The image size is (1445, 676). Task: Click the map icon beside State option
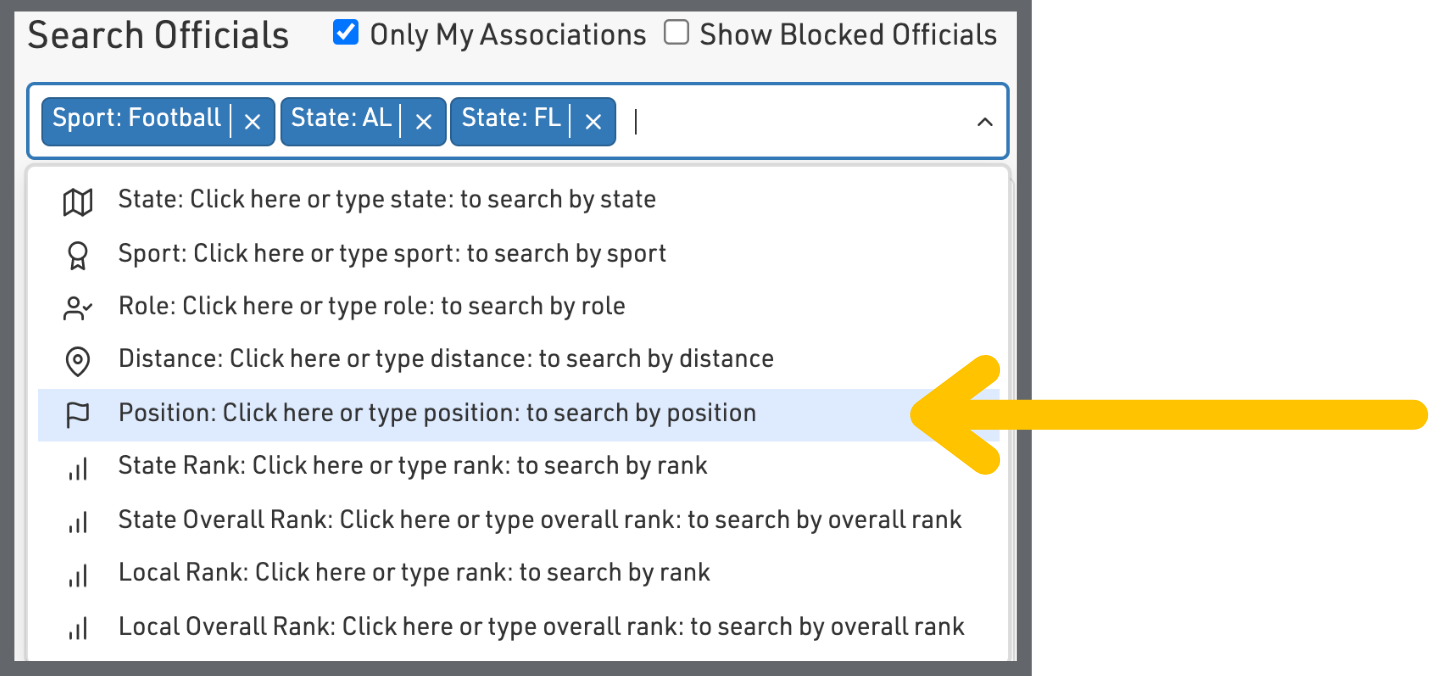pos(77,202)
